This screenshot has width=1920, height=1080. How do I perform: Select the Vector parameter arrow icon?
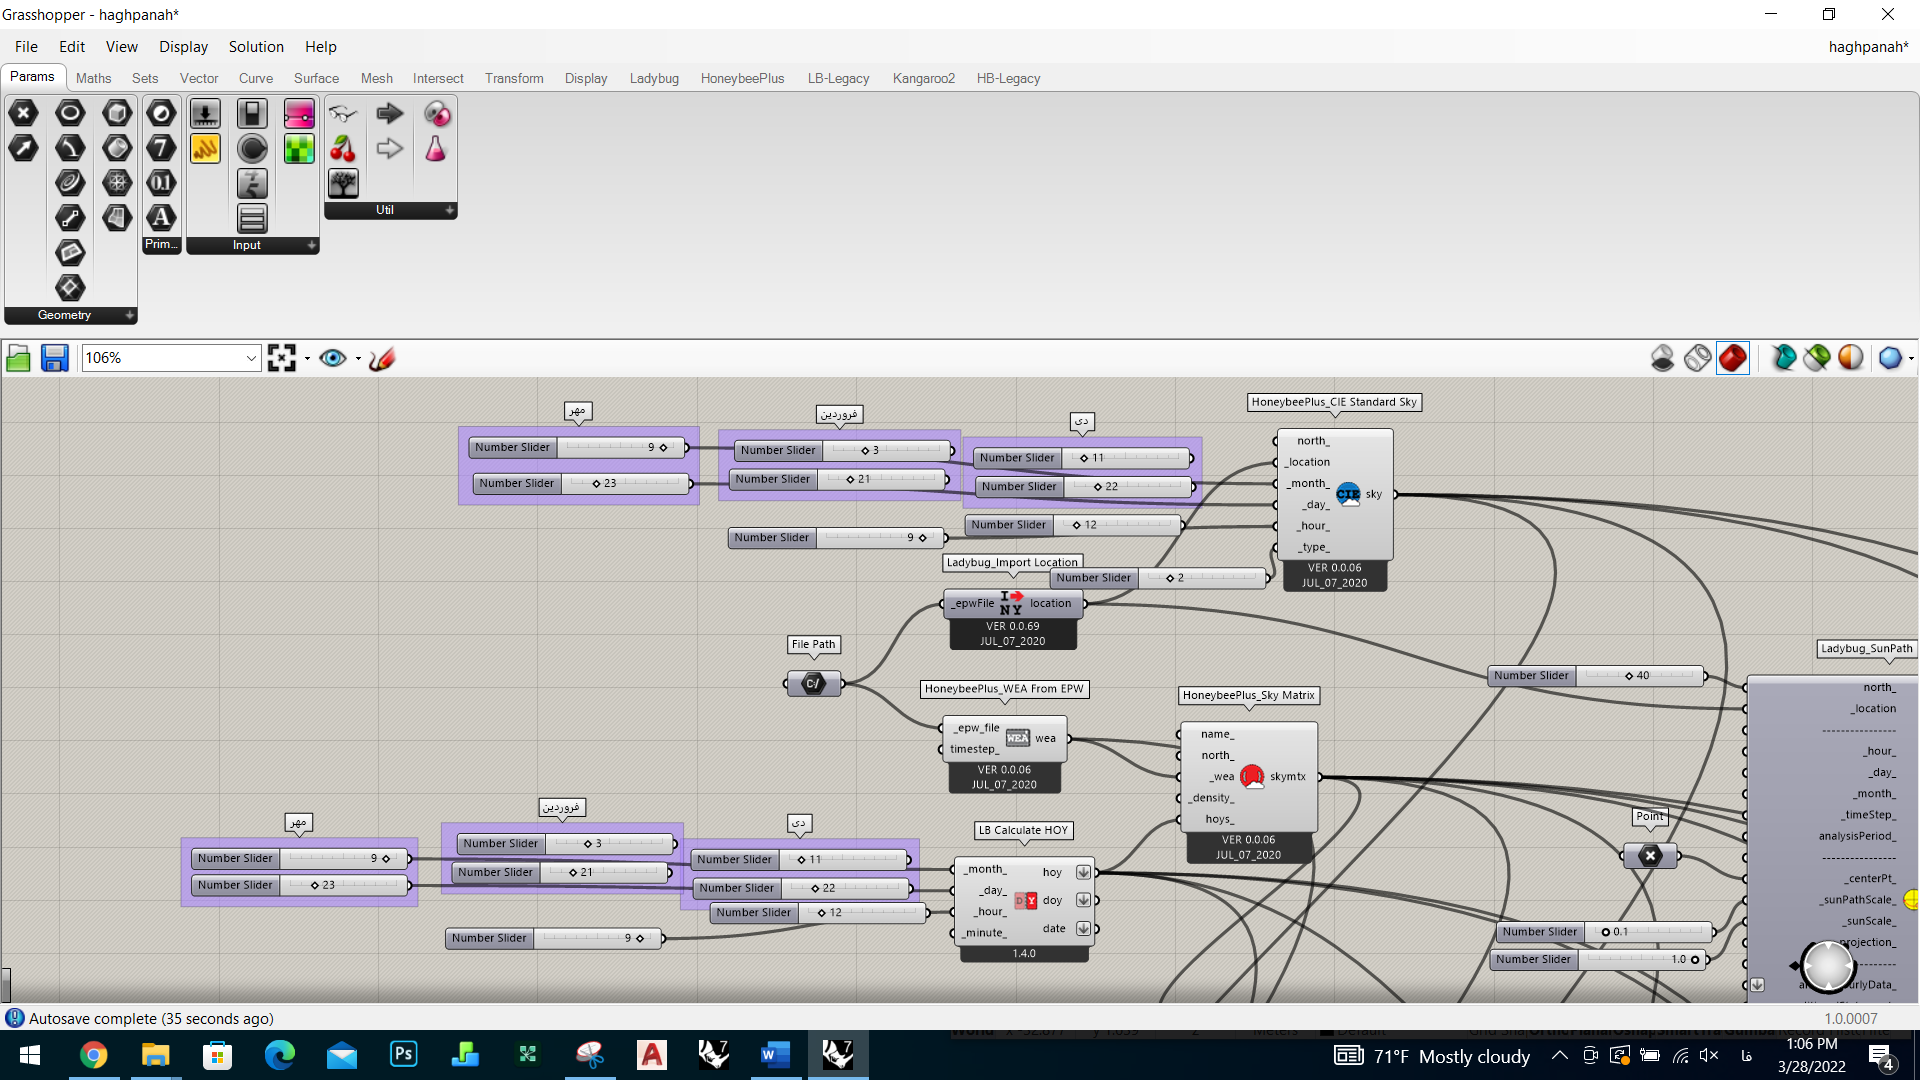click(23, 148)
